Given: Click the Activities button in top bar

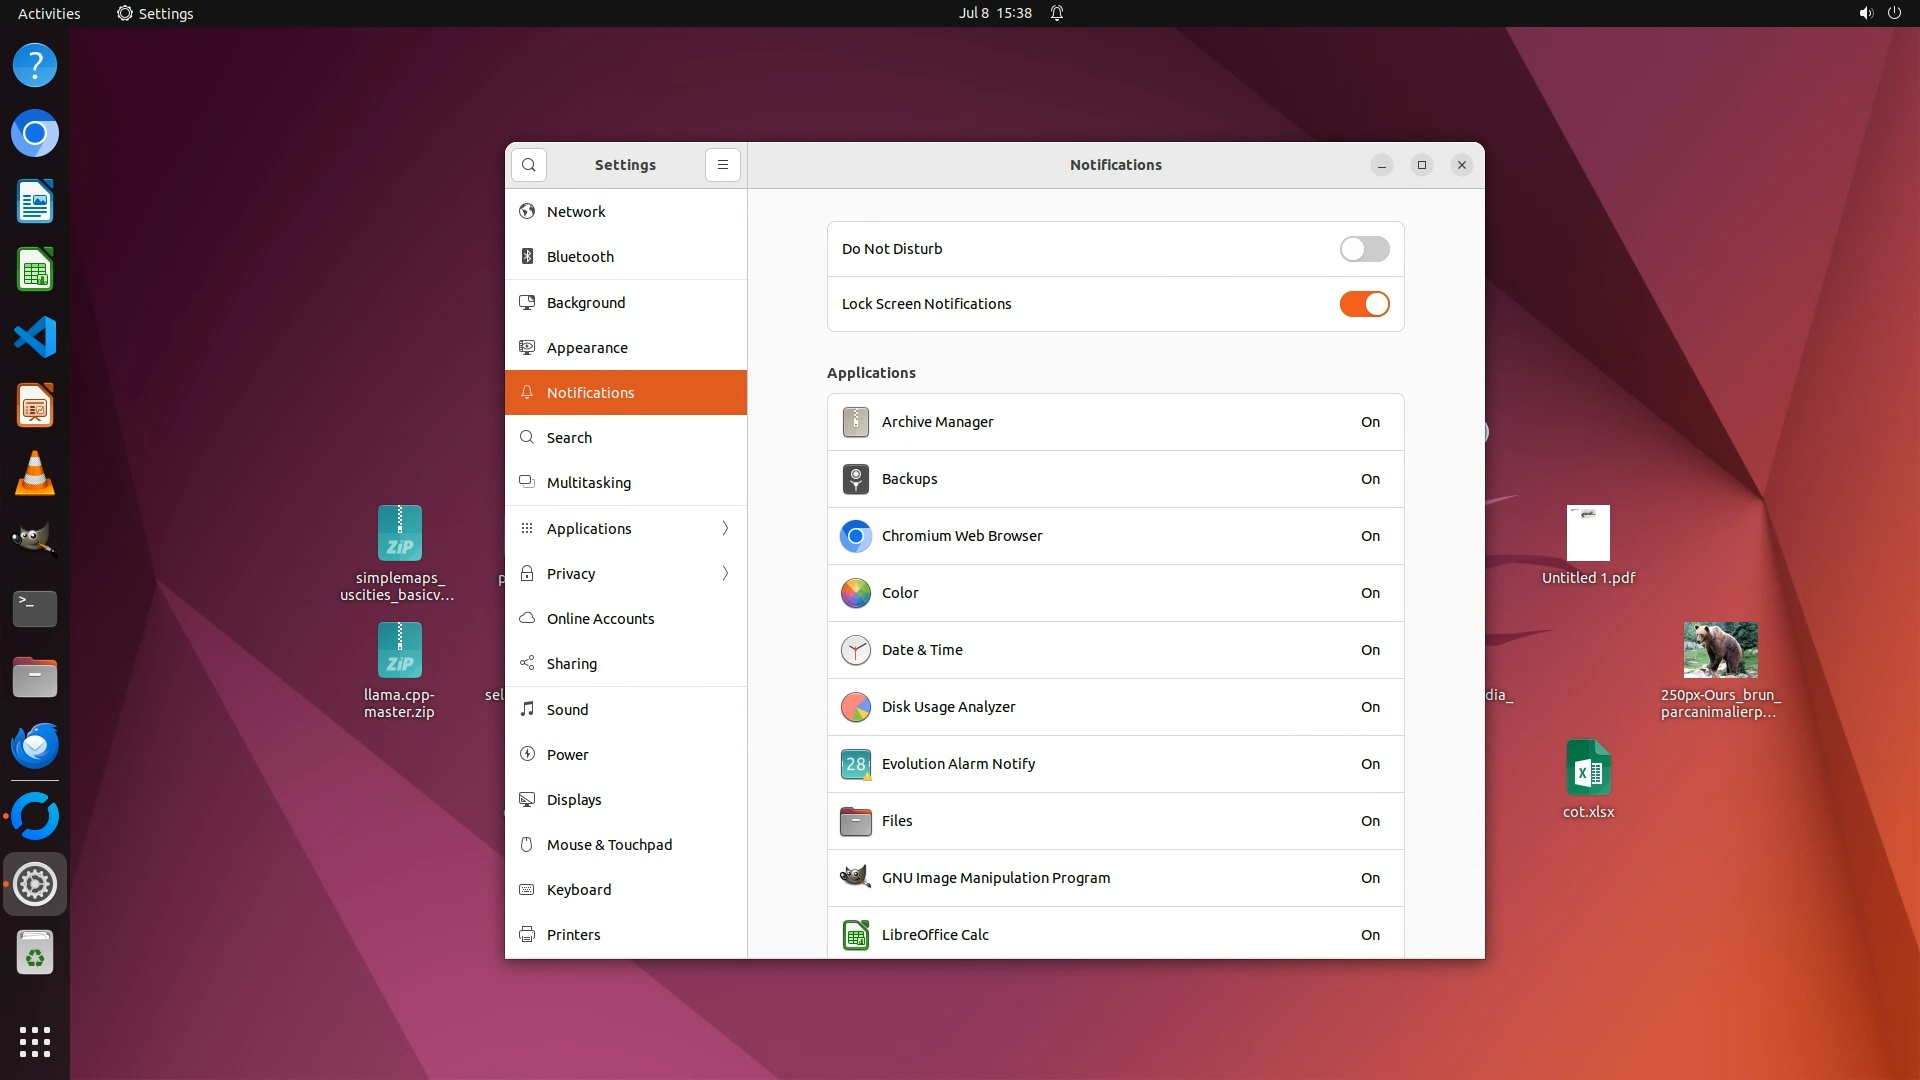Looking at the screenshot, I should pyautogui.click(x=49, y=13).
